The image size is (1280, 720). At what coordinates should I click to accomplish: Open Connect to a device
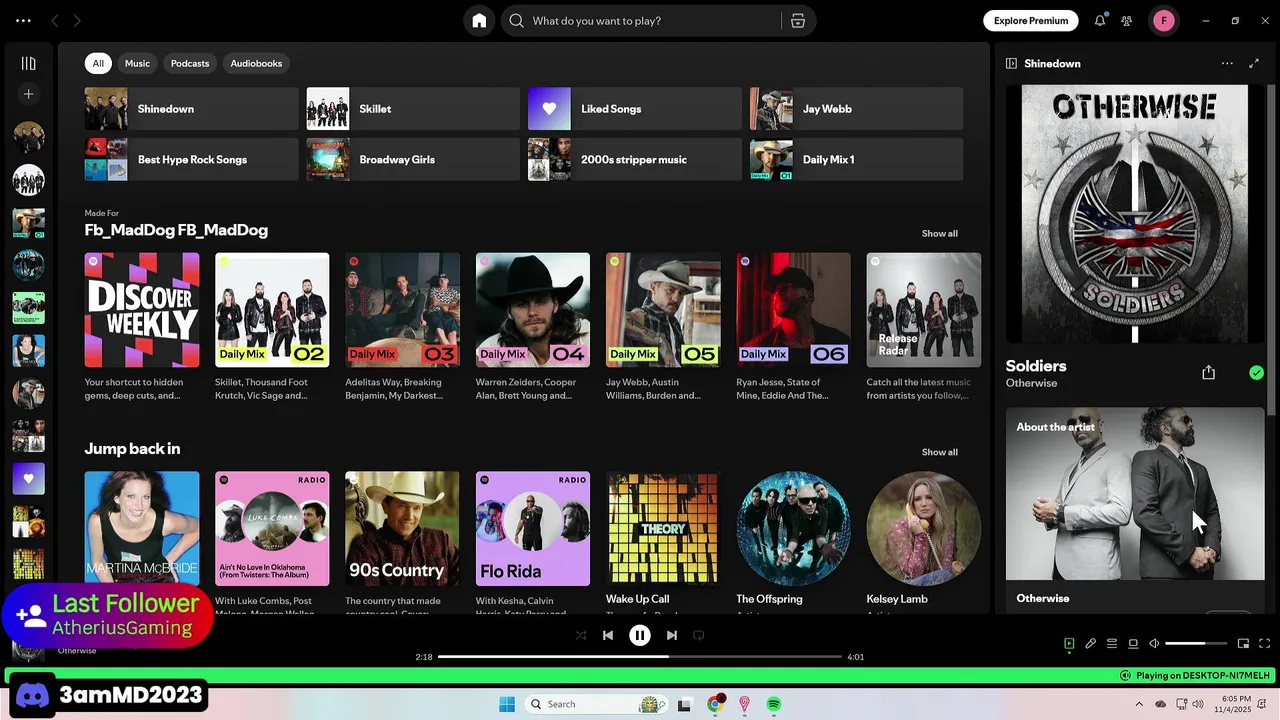point(1133,644)
